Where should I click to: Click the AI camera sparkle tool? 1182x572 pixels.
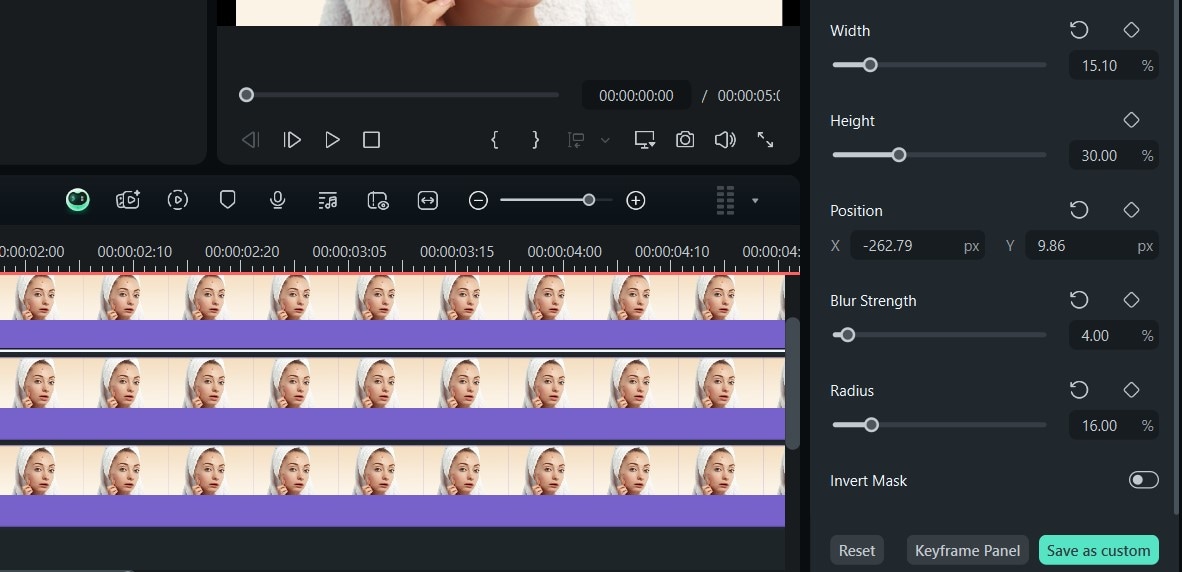(128, 200)
